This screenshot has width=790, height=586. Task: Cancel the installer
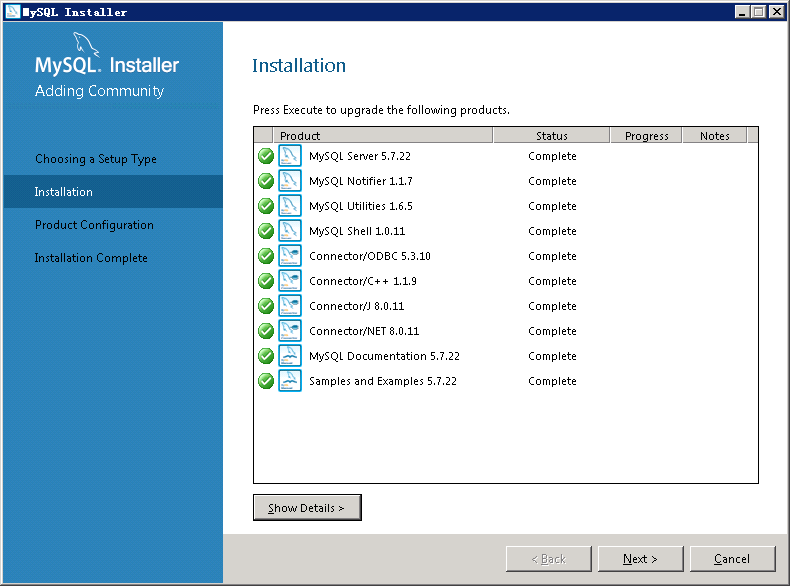[732, 559]
